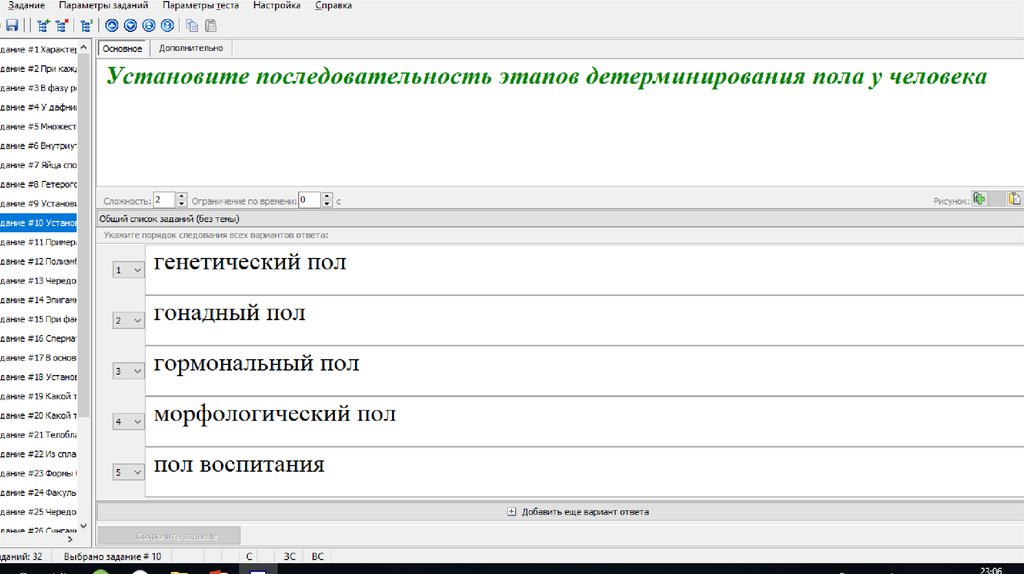Increase the Сложность value with spinner
Viewport: 1024px width, 574px height.
pyautogui.click(x=181, y=196)
